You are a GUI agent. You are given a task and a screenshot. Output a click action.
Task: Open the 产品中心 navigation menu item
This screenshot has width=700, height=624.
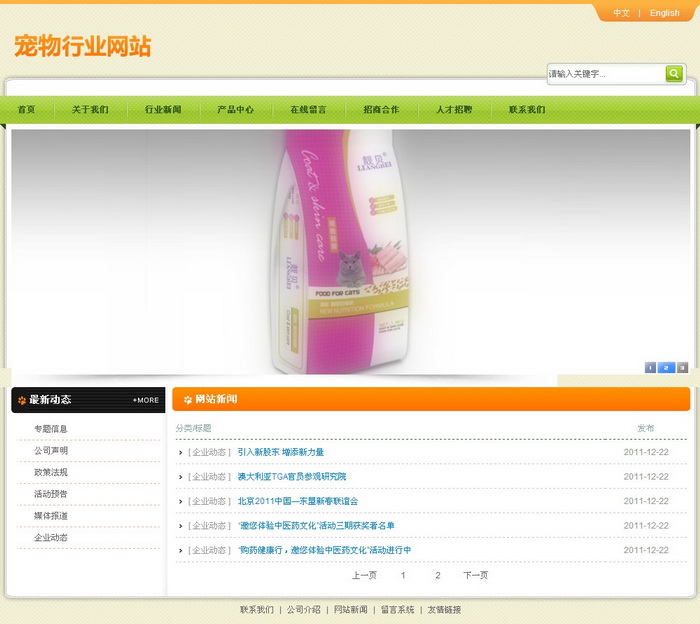pyautogui.click(x=235, y=110)
